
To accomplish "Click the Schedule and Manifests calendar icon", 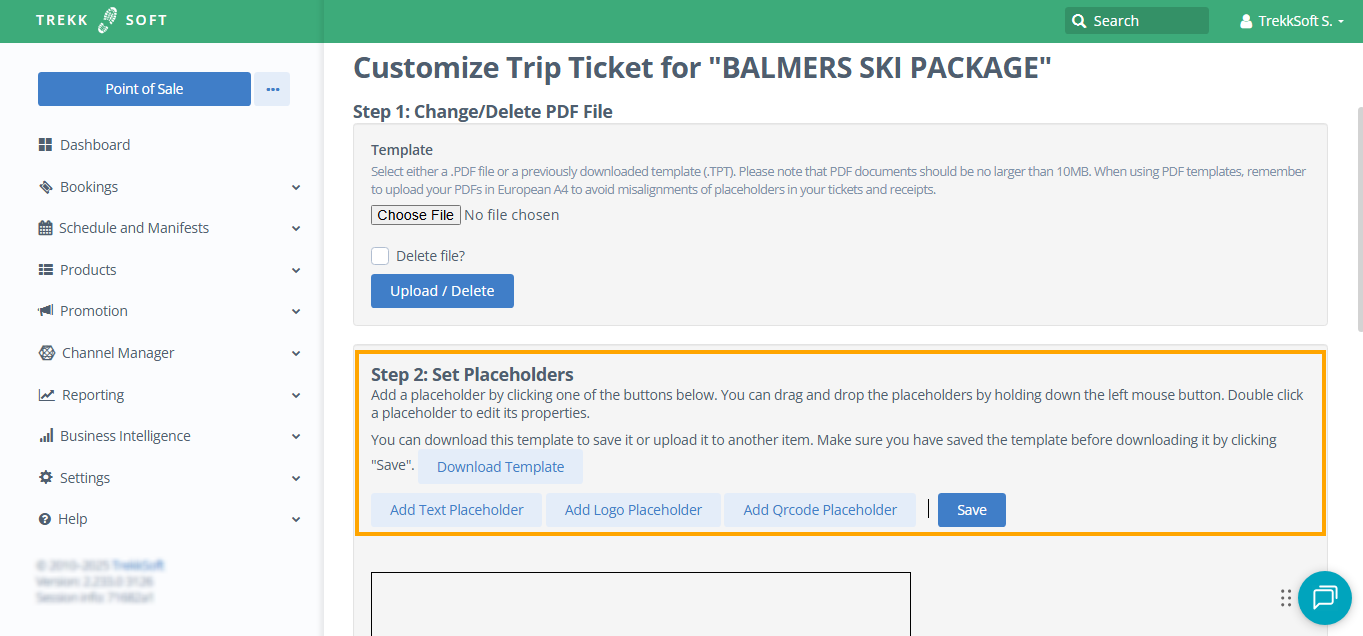I will (x=45, y=228).
